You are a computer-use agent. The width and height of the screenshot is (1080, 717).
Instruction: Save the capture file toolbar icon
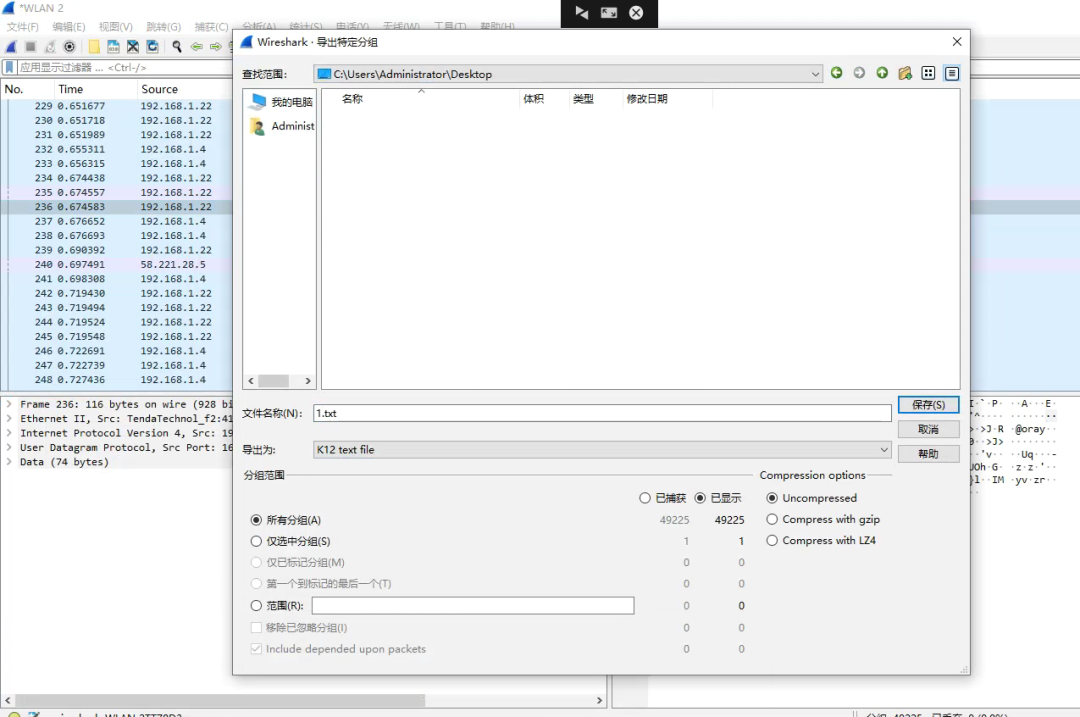tap(113, 47)
